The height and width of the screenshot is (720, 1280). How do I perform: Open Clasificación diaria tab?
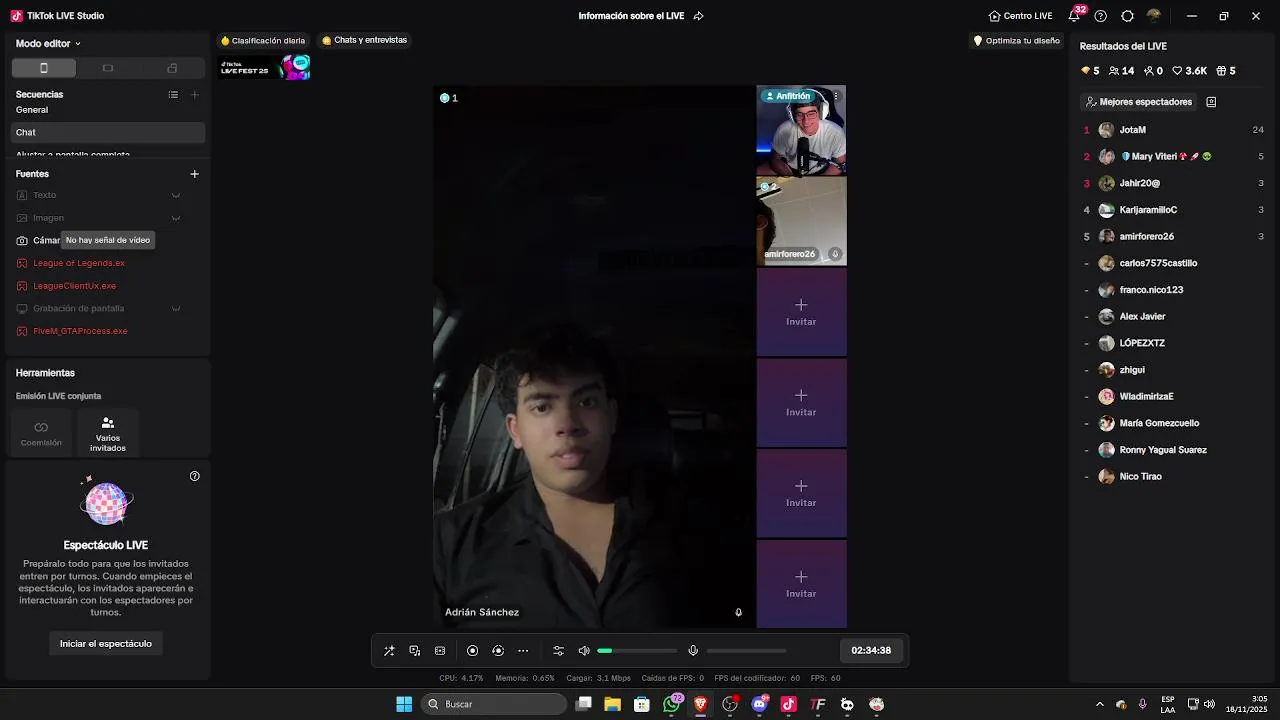point(263,41)
